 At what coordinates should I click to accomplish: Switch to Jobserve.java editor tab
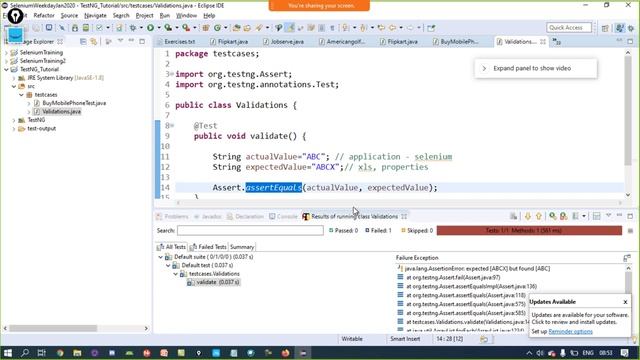[x=283, y=42]
